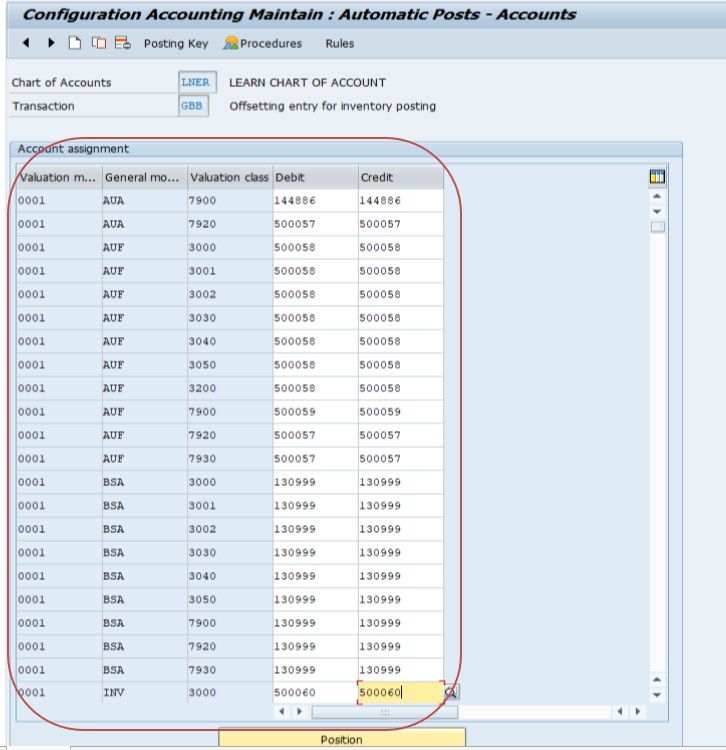Click the Valuation class column header
This screenshot has height=750, width=726.
tap(230, 177)
